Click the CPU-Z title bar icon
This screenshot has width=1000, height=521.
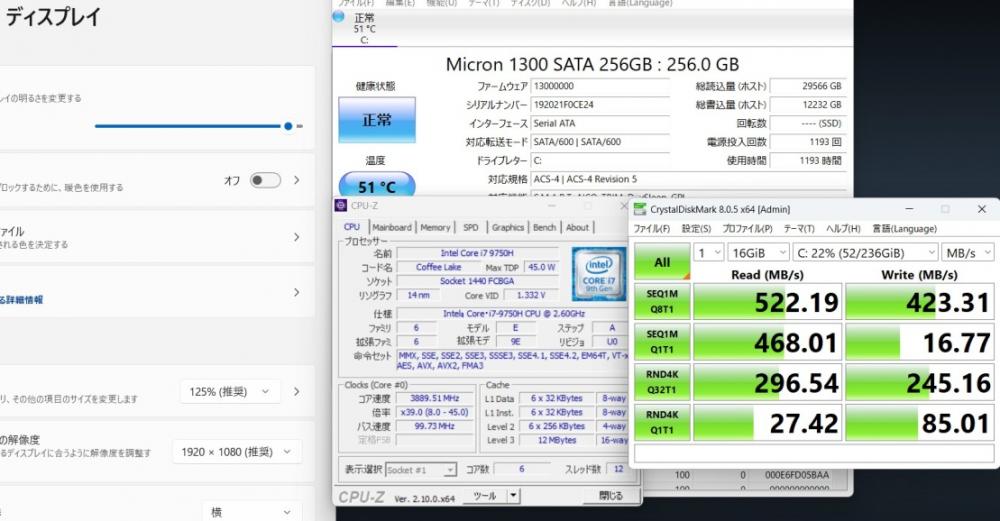(x=341, y=205)
